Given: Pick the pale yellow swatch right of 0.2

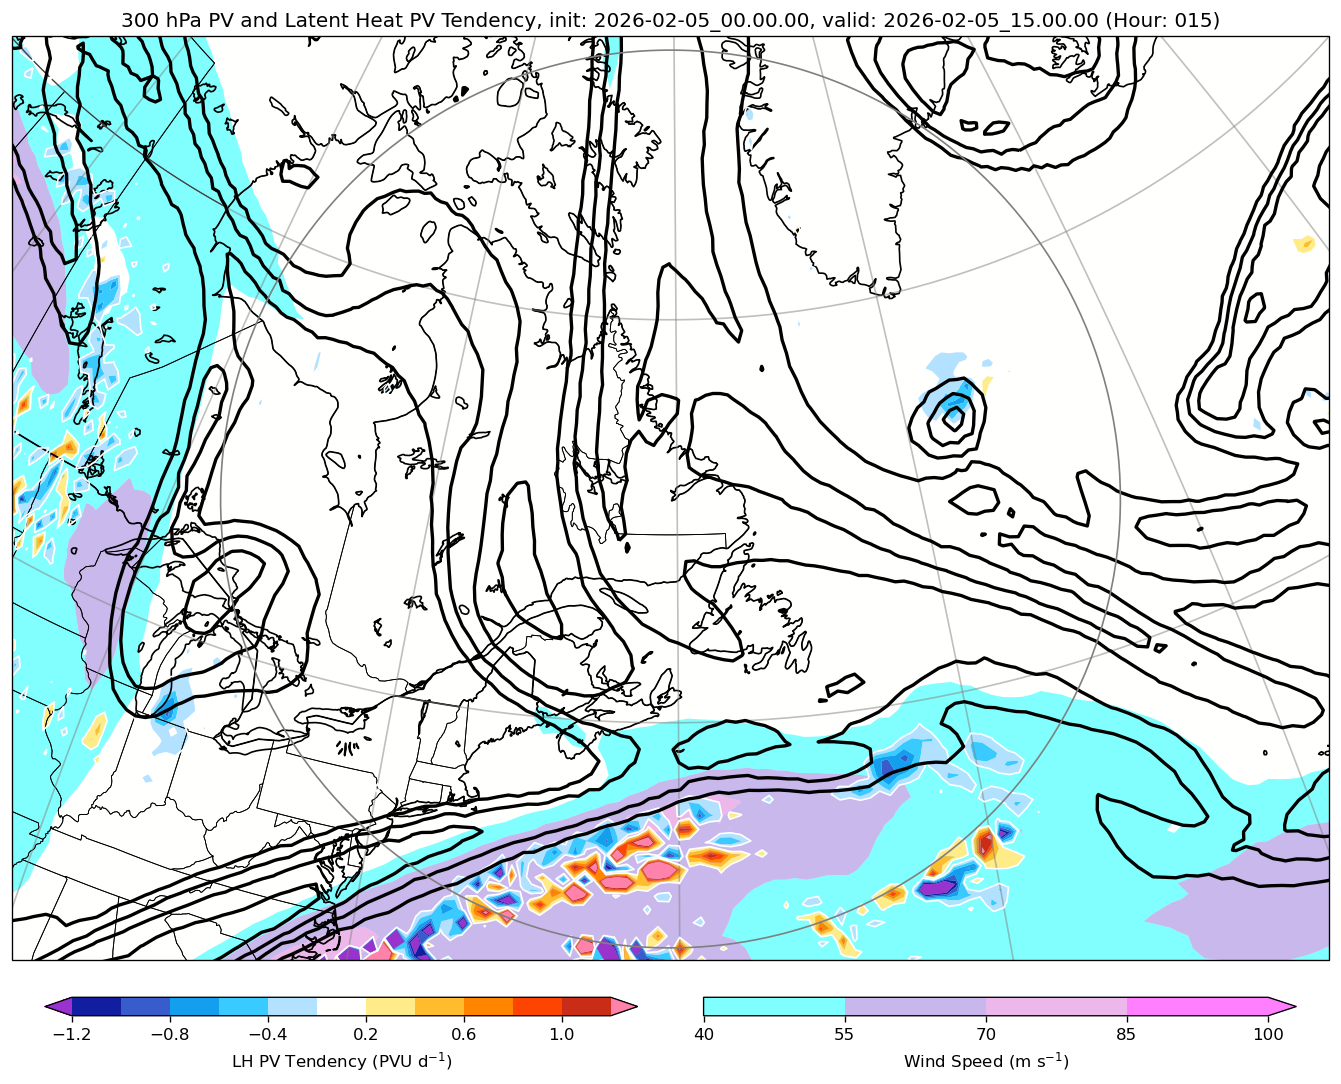Looking at the screenshot, I should point(390,1006).
